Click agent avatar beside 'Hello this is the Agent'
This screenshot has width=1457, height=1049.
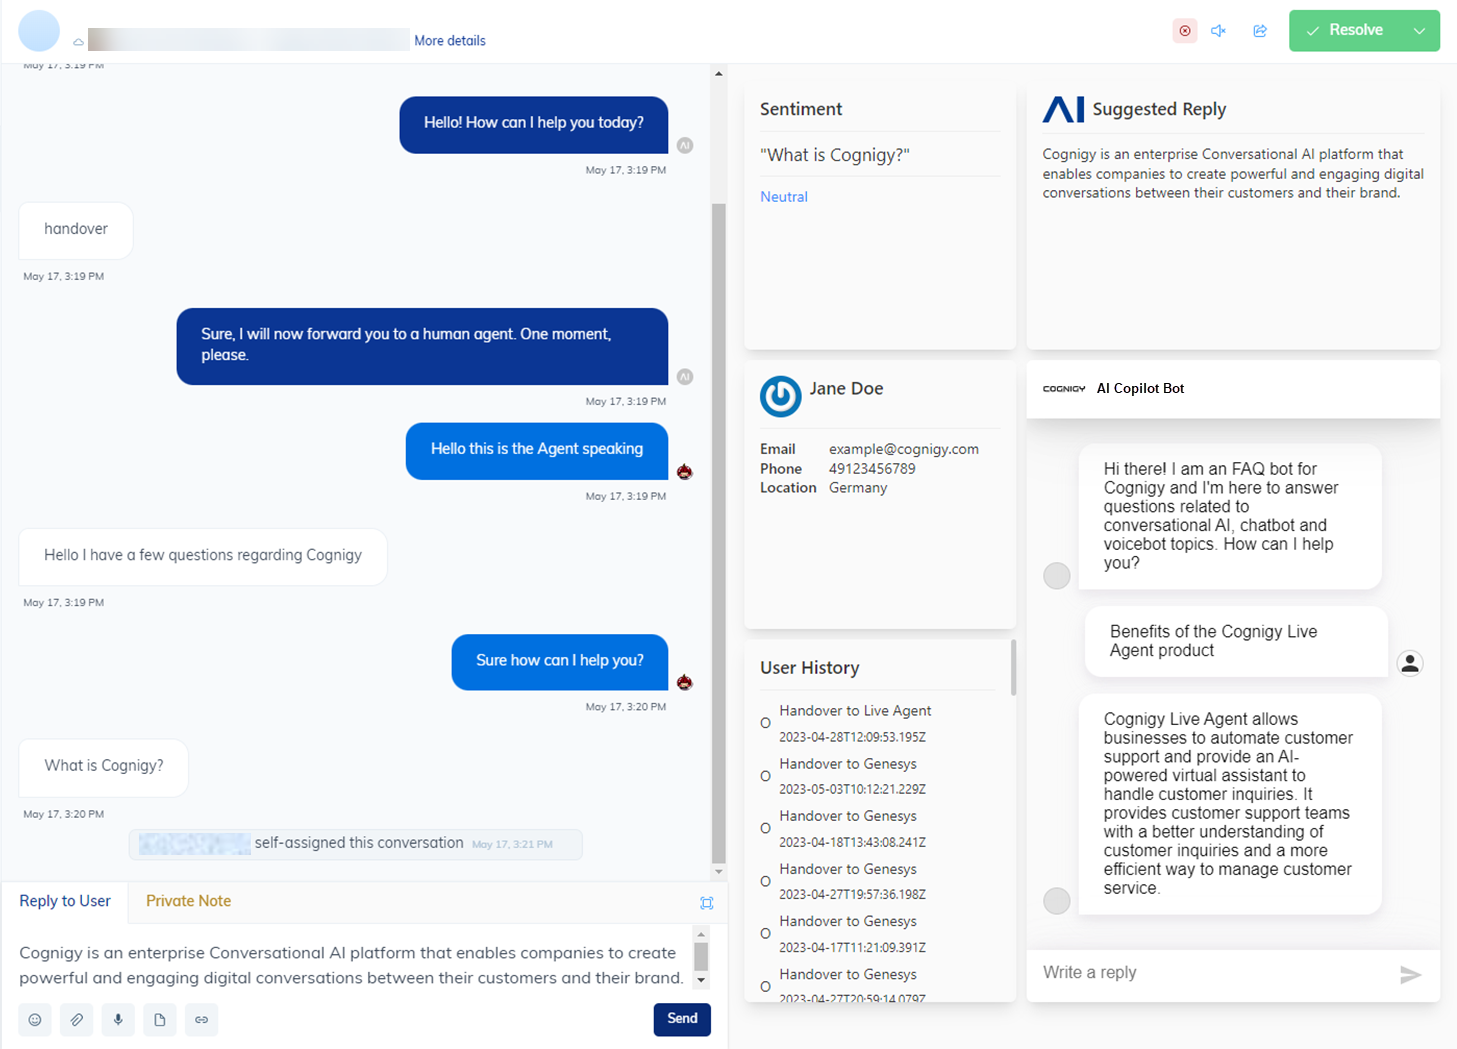pyautogui.click(x=685, y=472)
